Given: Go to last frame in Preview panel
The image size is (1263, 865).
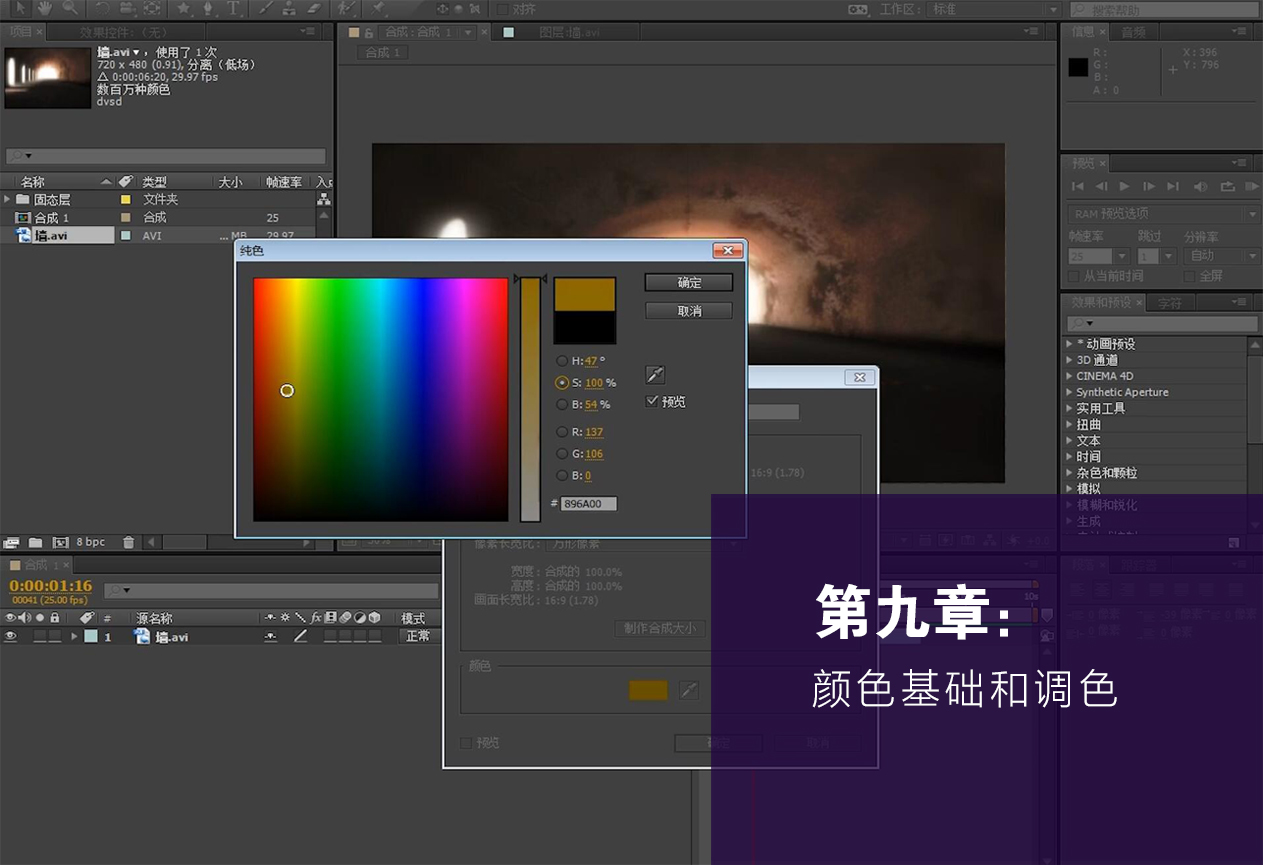Looking at the screenshot, I should click(1173, 186).
